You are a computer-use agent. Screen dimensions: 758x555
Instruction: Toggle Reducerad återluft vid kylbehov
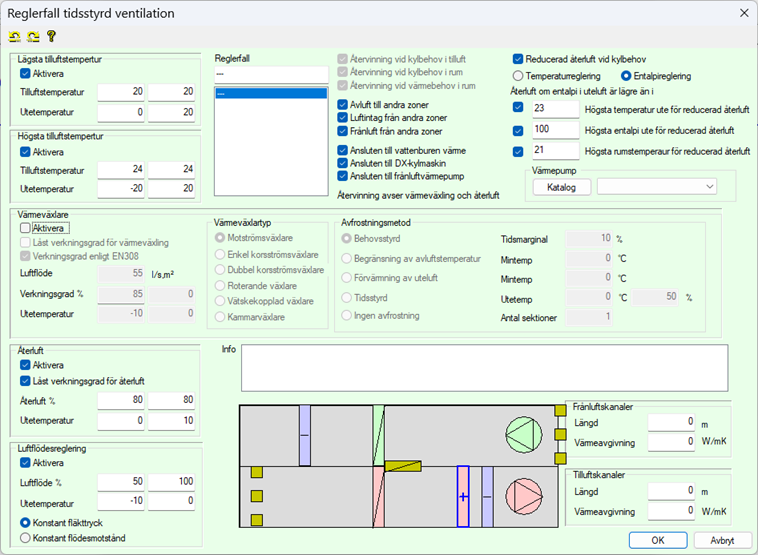pos(519,59)
